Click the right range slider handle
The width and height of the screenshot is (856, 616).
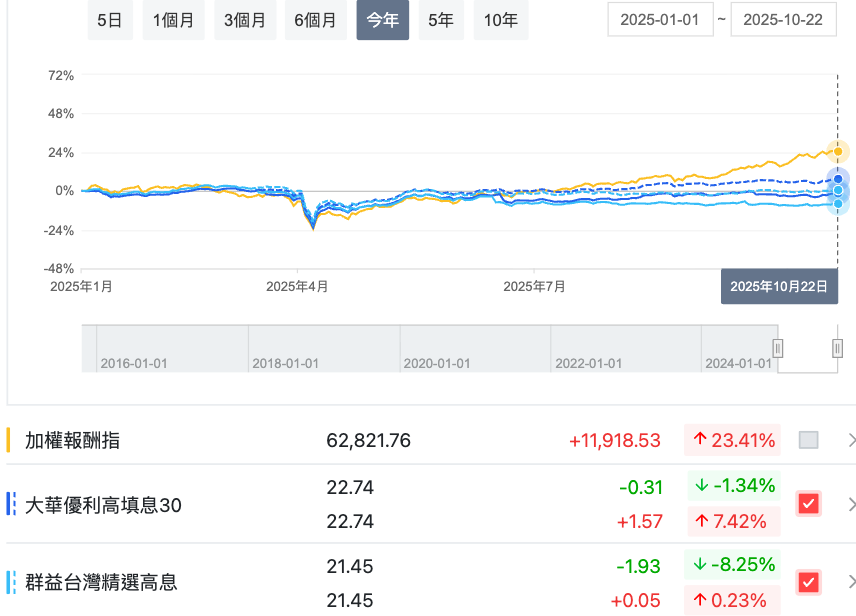[x=838, y=348]
